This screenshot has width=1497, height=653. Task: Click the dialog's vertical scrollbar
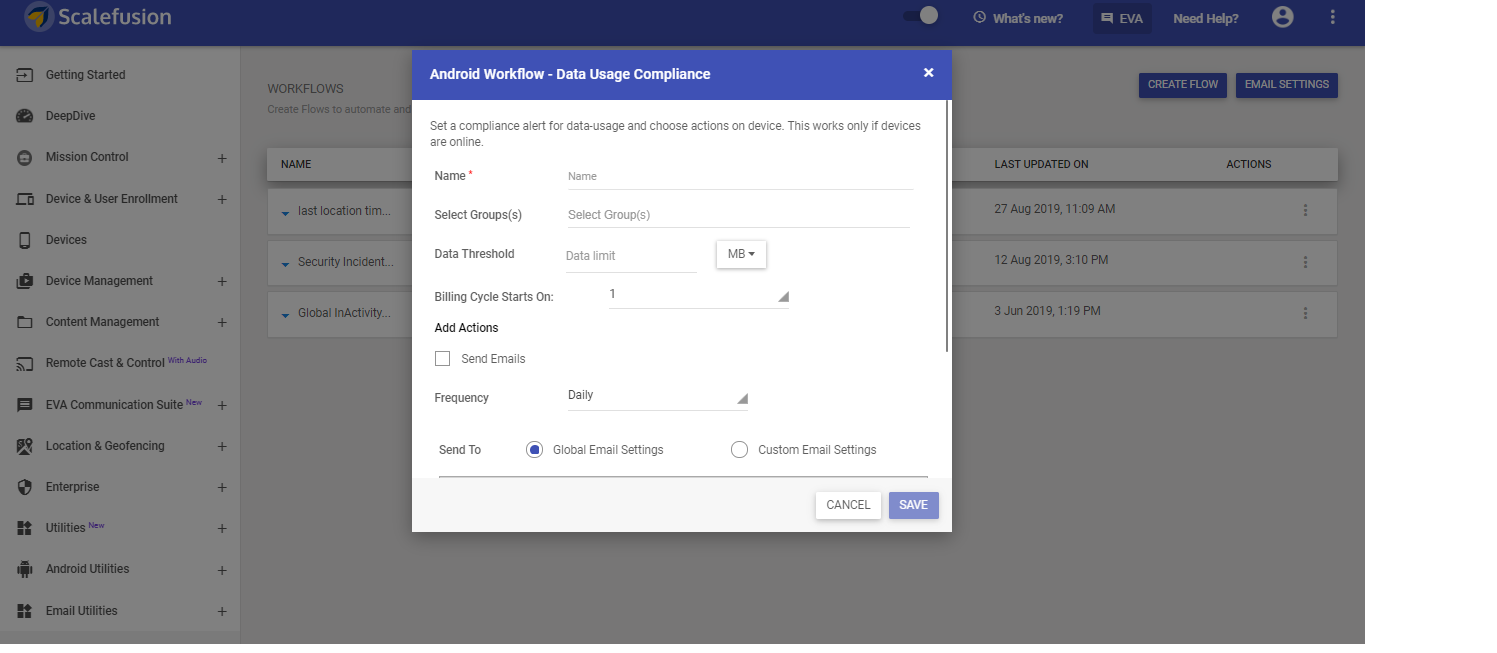tap(947, 226)
